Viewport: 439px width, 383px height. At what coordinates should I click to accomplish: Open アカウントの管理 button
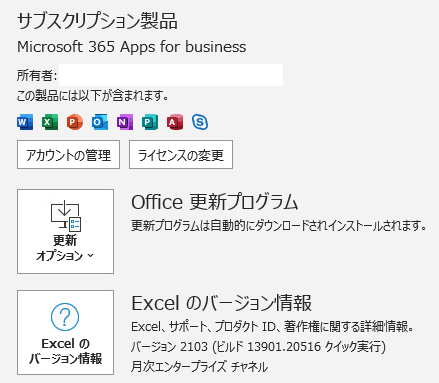pyautogui.click(x=68, y=155)
